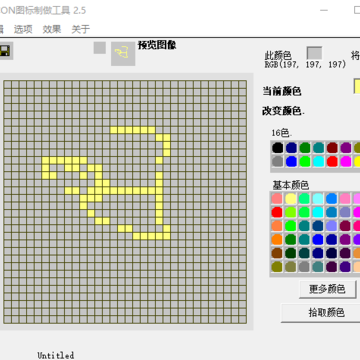The image size is (360, 360).
Task: Choose olive in 基本颜色 palette
Action: tap(277, 267)
